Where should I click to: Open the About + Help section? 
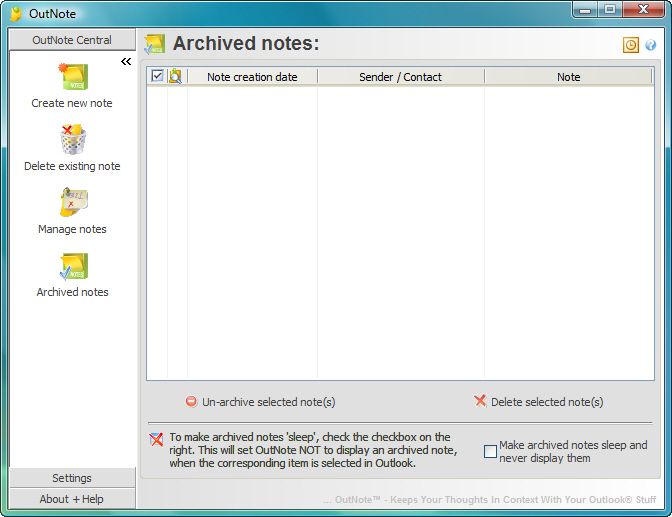tap(72, 499)
